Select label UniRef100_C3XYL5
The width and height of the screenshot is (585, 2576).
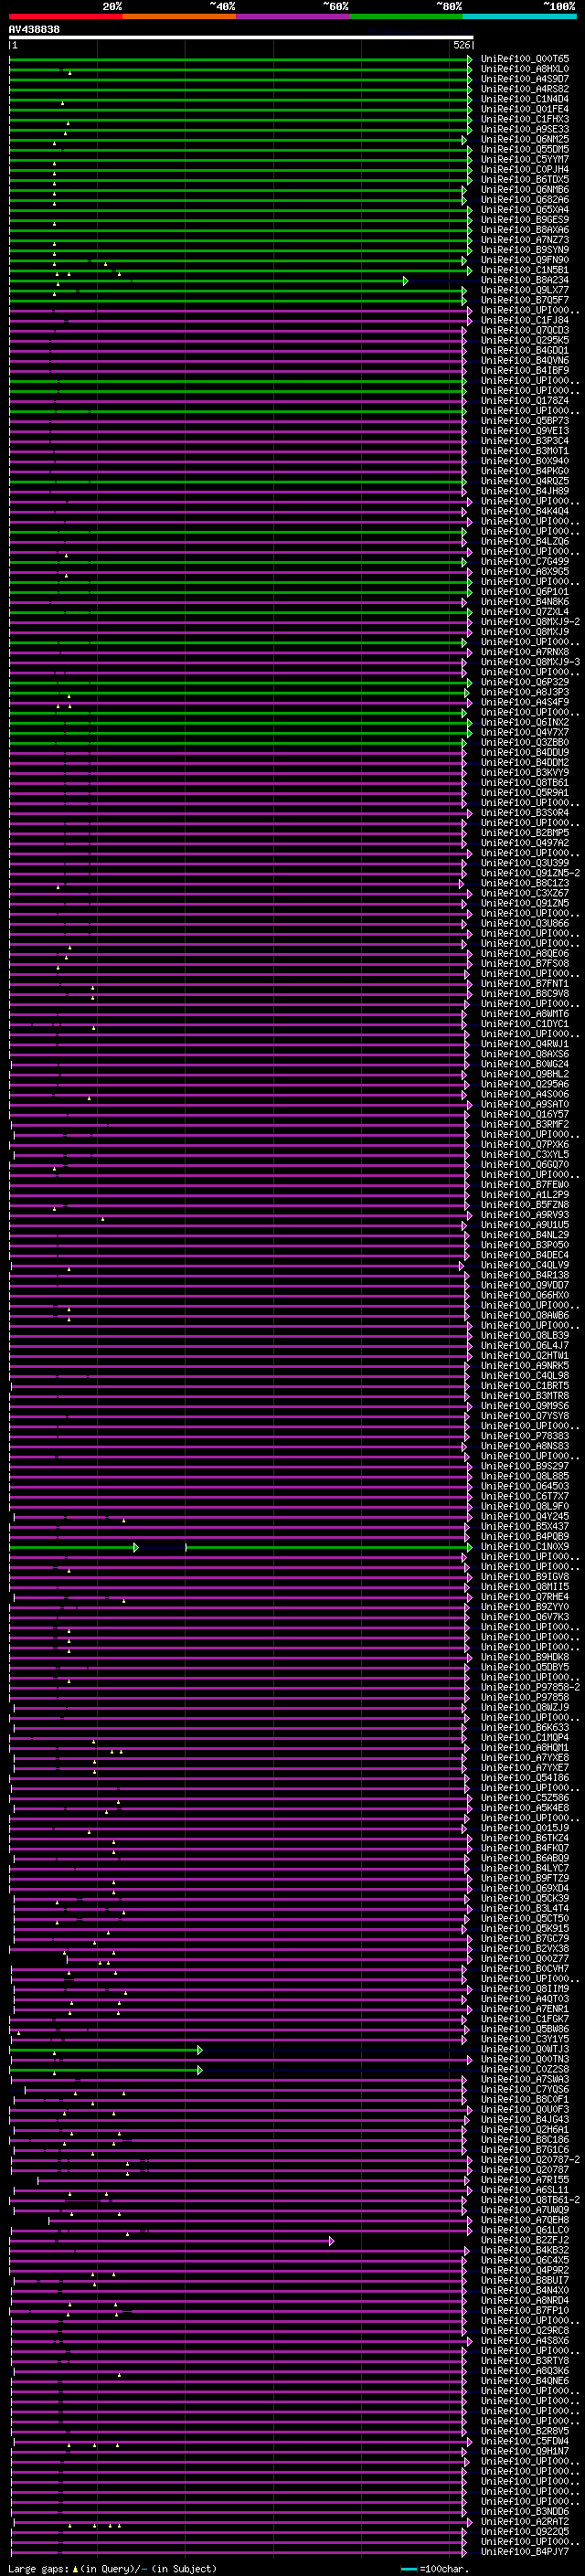pos(525,1154)
